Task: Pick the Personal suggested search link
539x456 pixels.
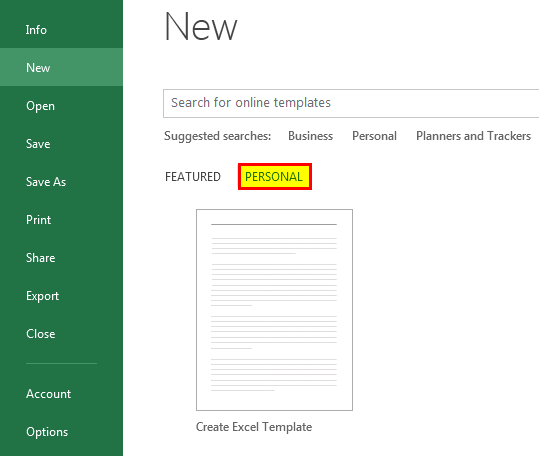Action: [374, 136]
